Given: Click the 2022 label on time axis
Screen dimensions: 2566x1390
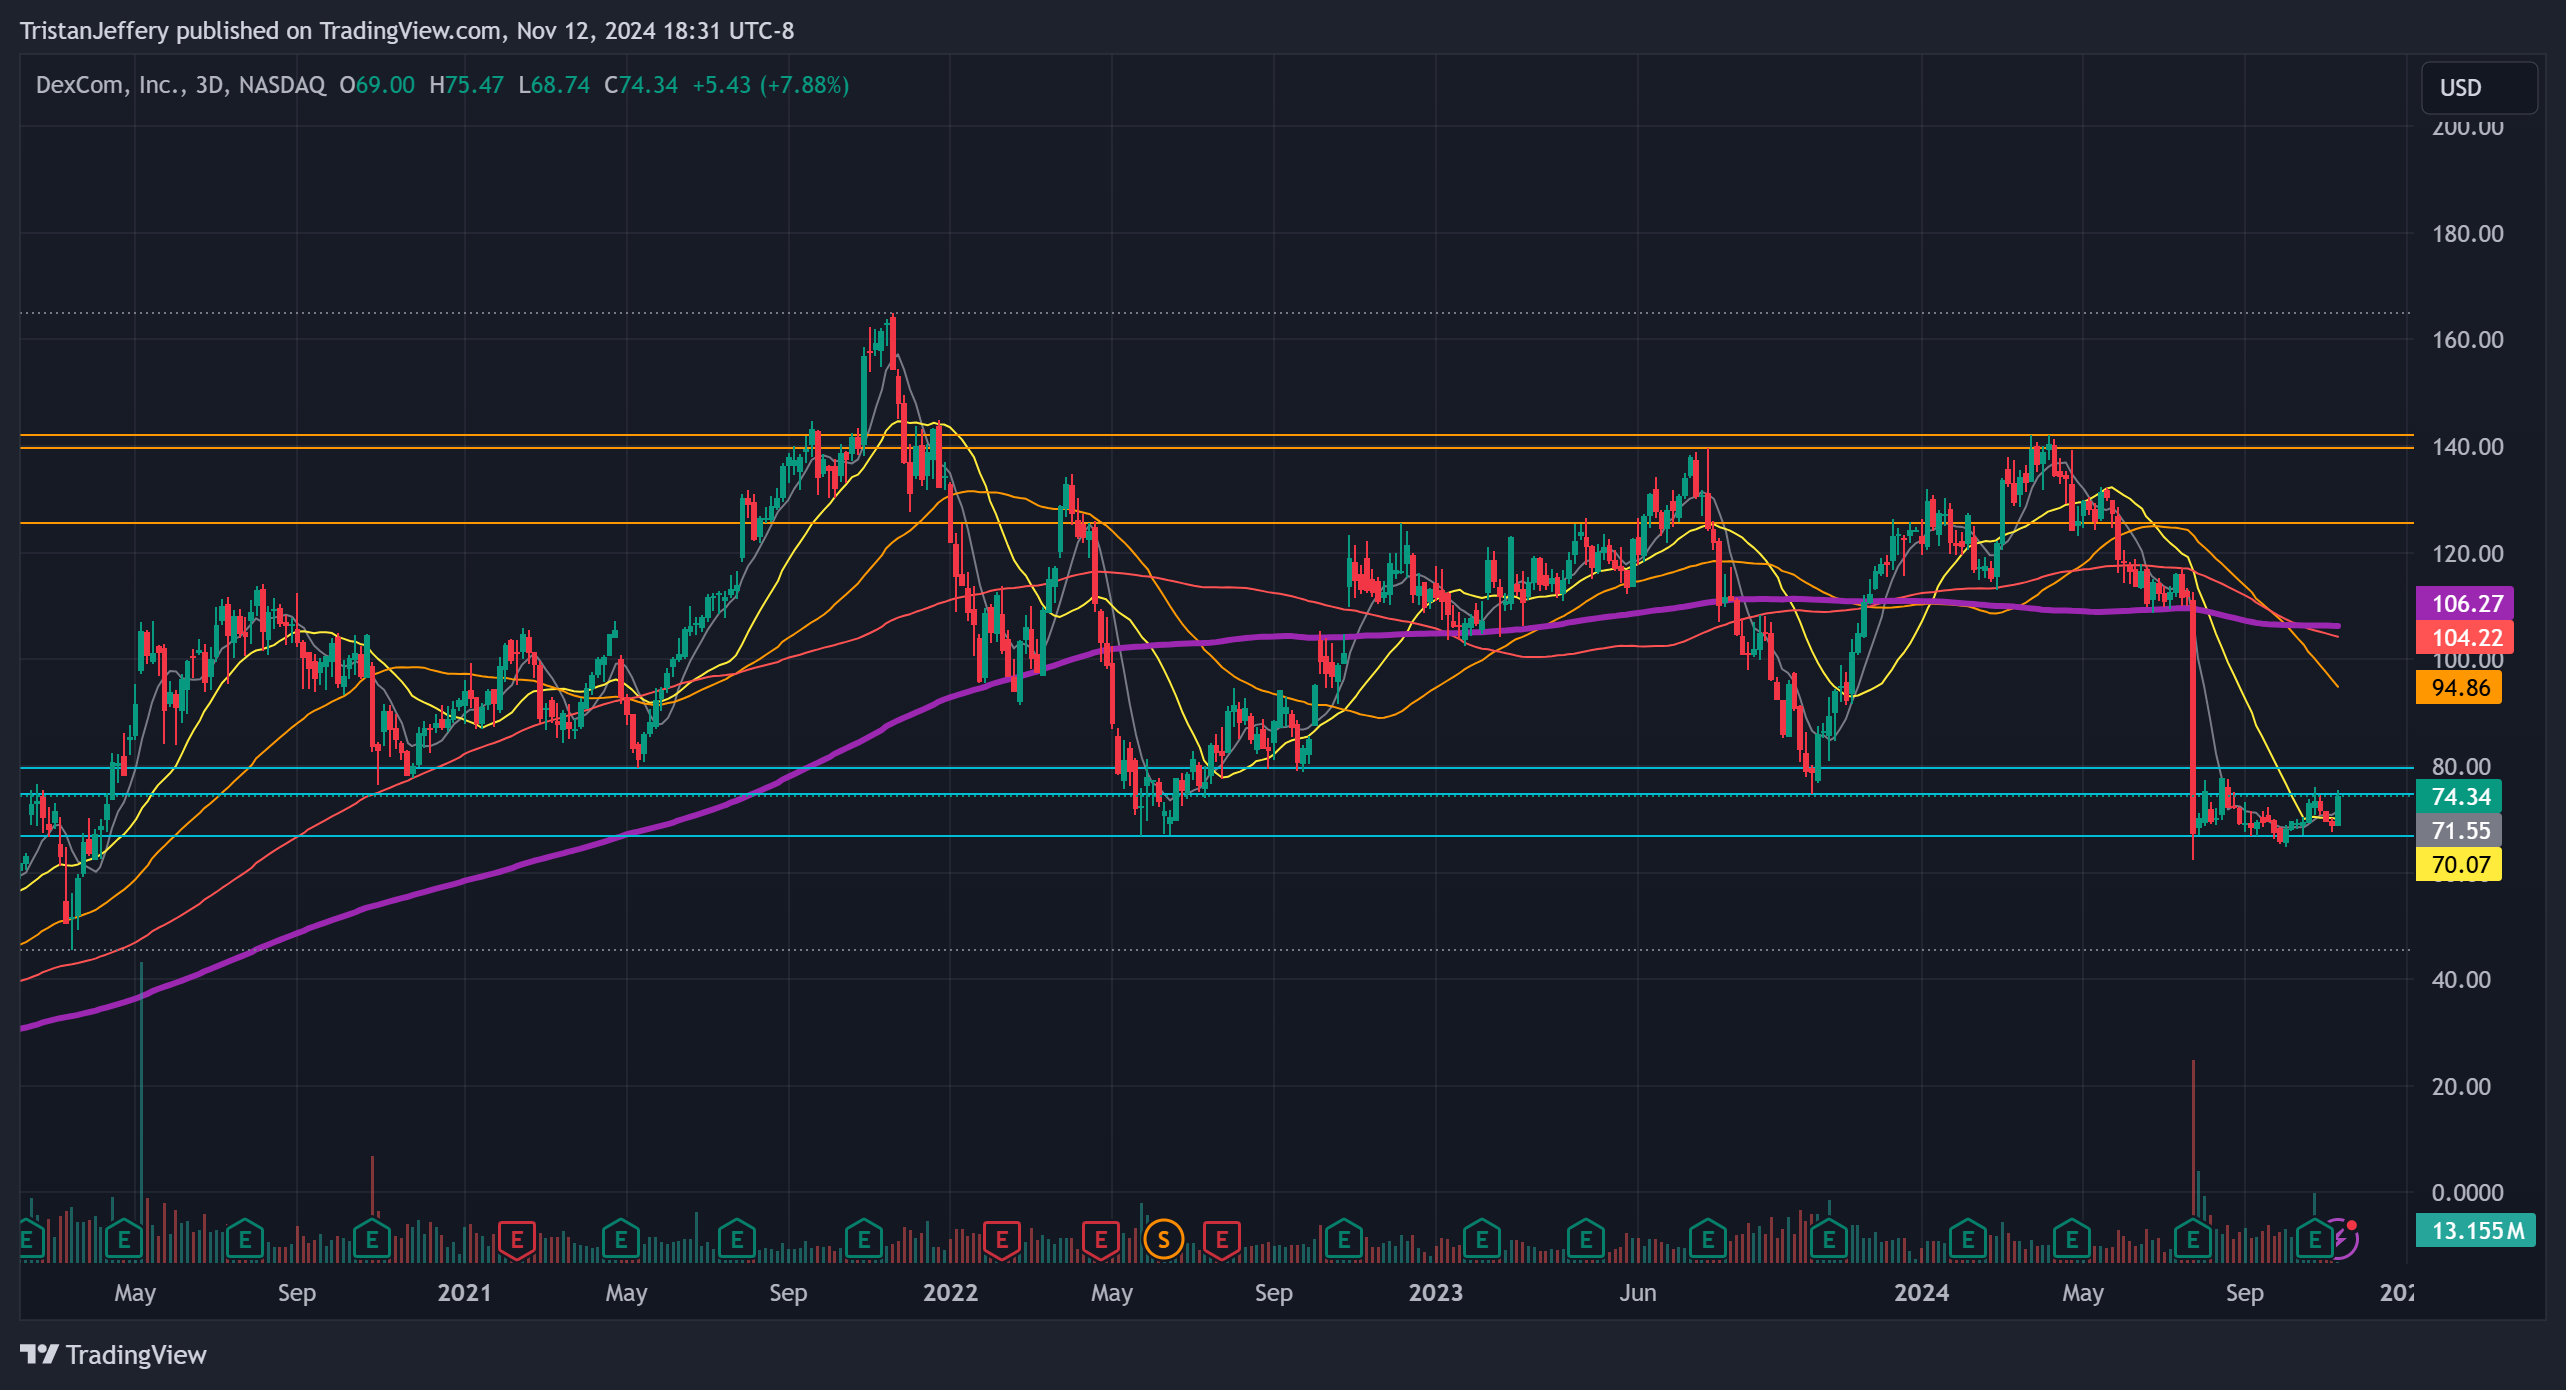Looking at the screenshot, I should [x=950, y=1293].
